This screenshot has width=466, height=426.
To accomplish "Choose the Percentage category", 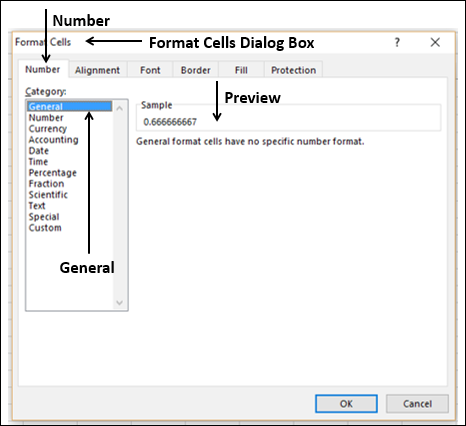I will tap(52, 172).
